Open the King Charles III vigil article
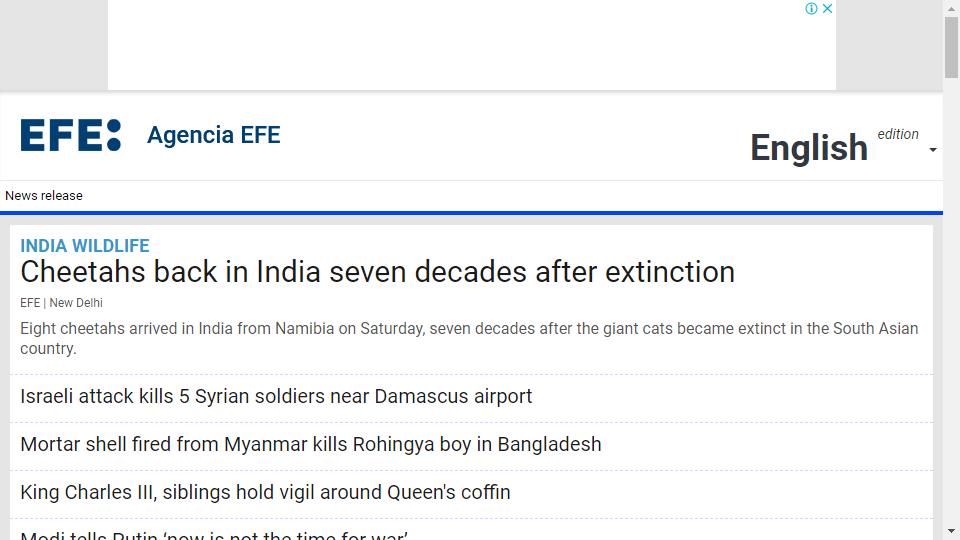 click(265, 492)
